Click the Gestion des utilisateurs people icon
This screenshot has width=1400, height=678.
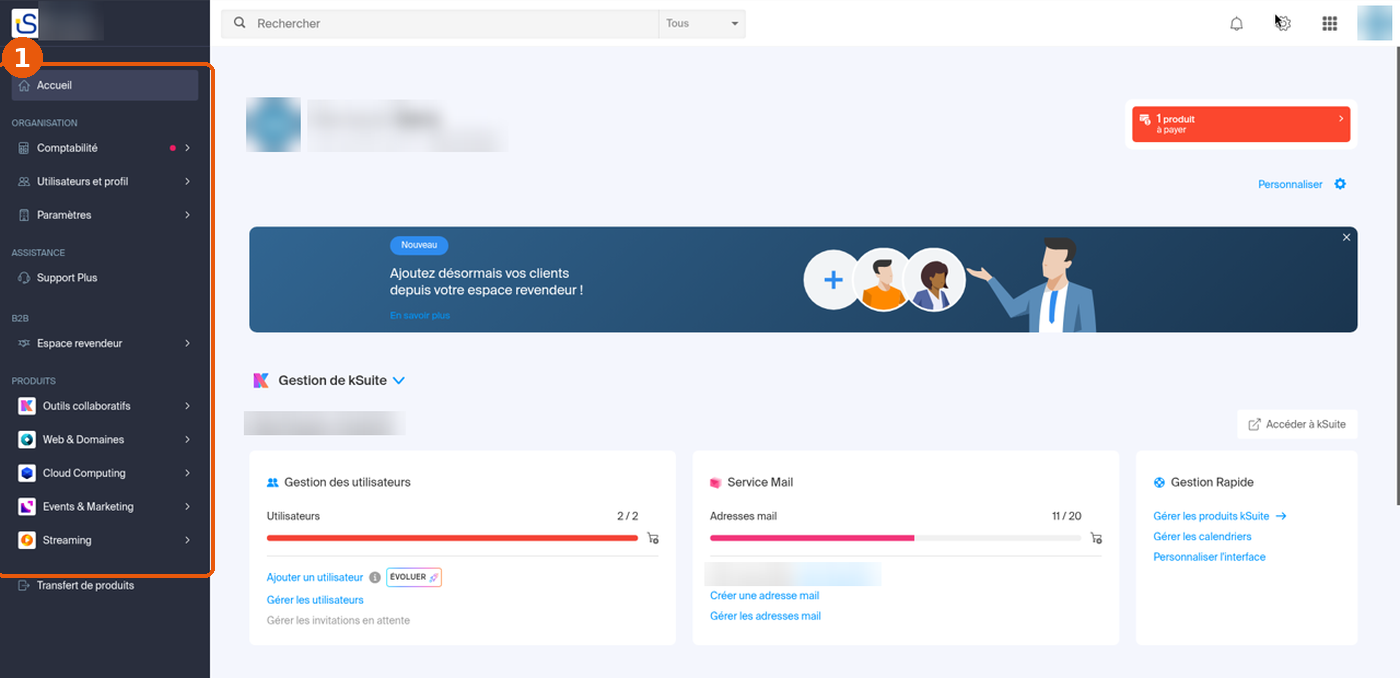tap(273, 482)
